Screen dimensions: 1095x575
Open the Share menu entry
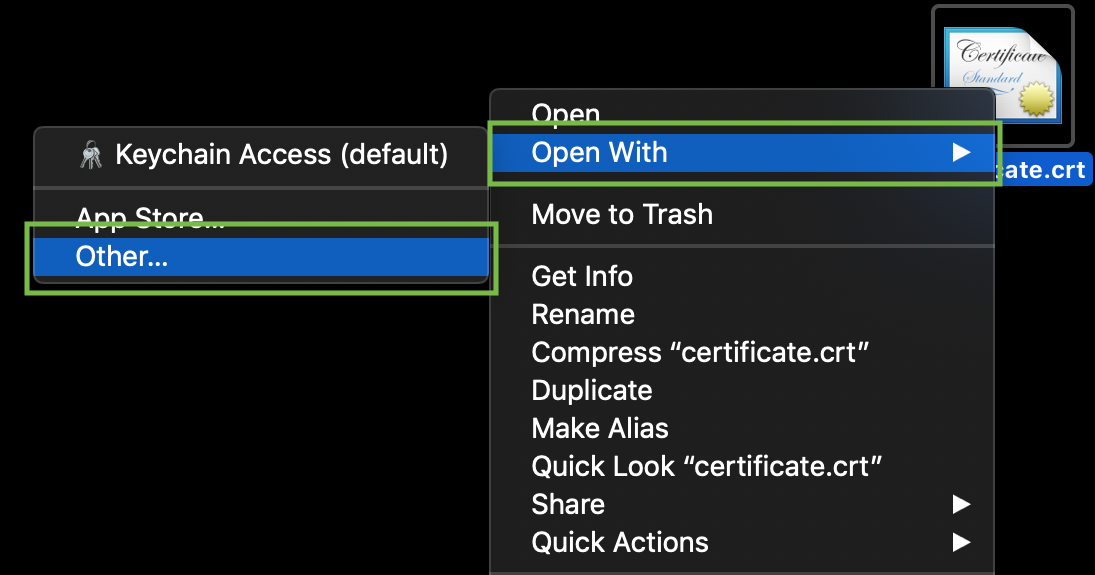[x=568, y=504]
